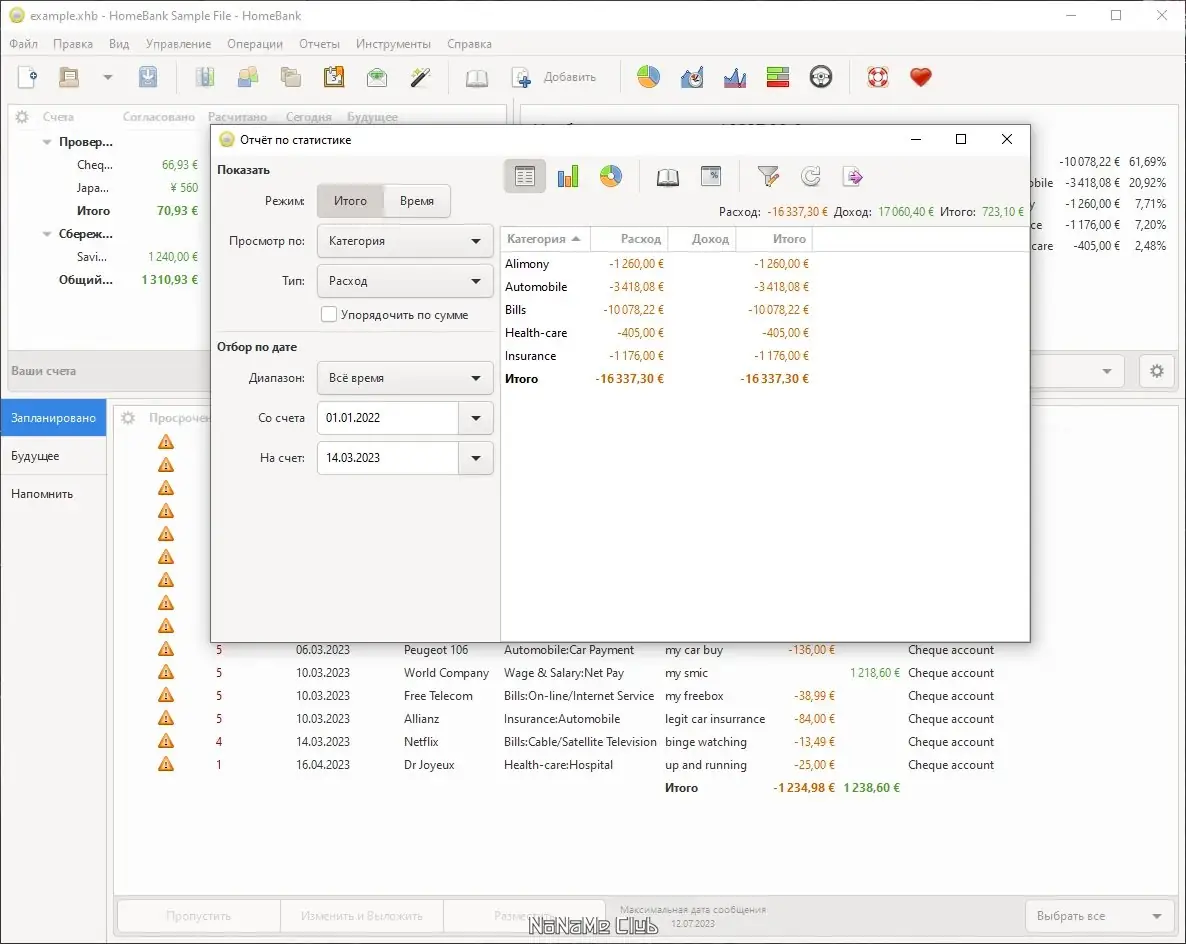Collapse the 'Сбереж...' account group
The height and width of the screenshot is (944, 1186).
coord(47,234)
